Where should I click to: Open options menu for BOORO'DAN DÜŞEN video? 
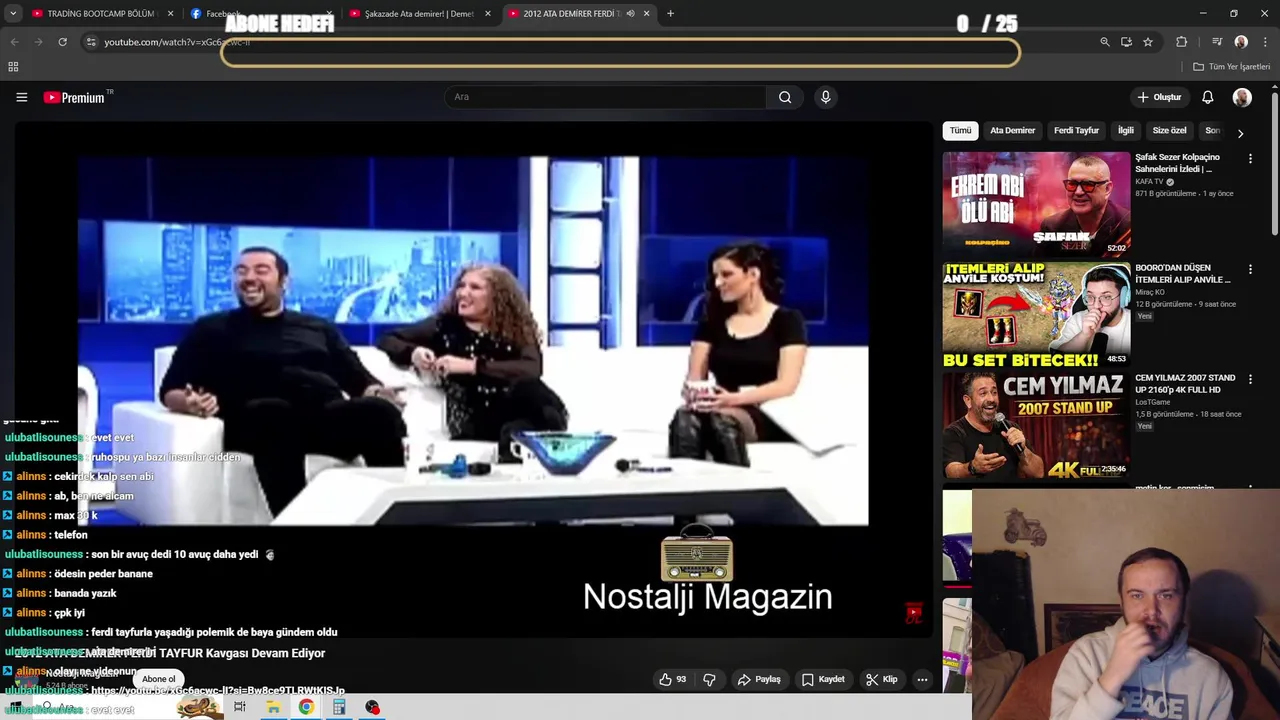coord(1250,269)
